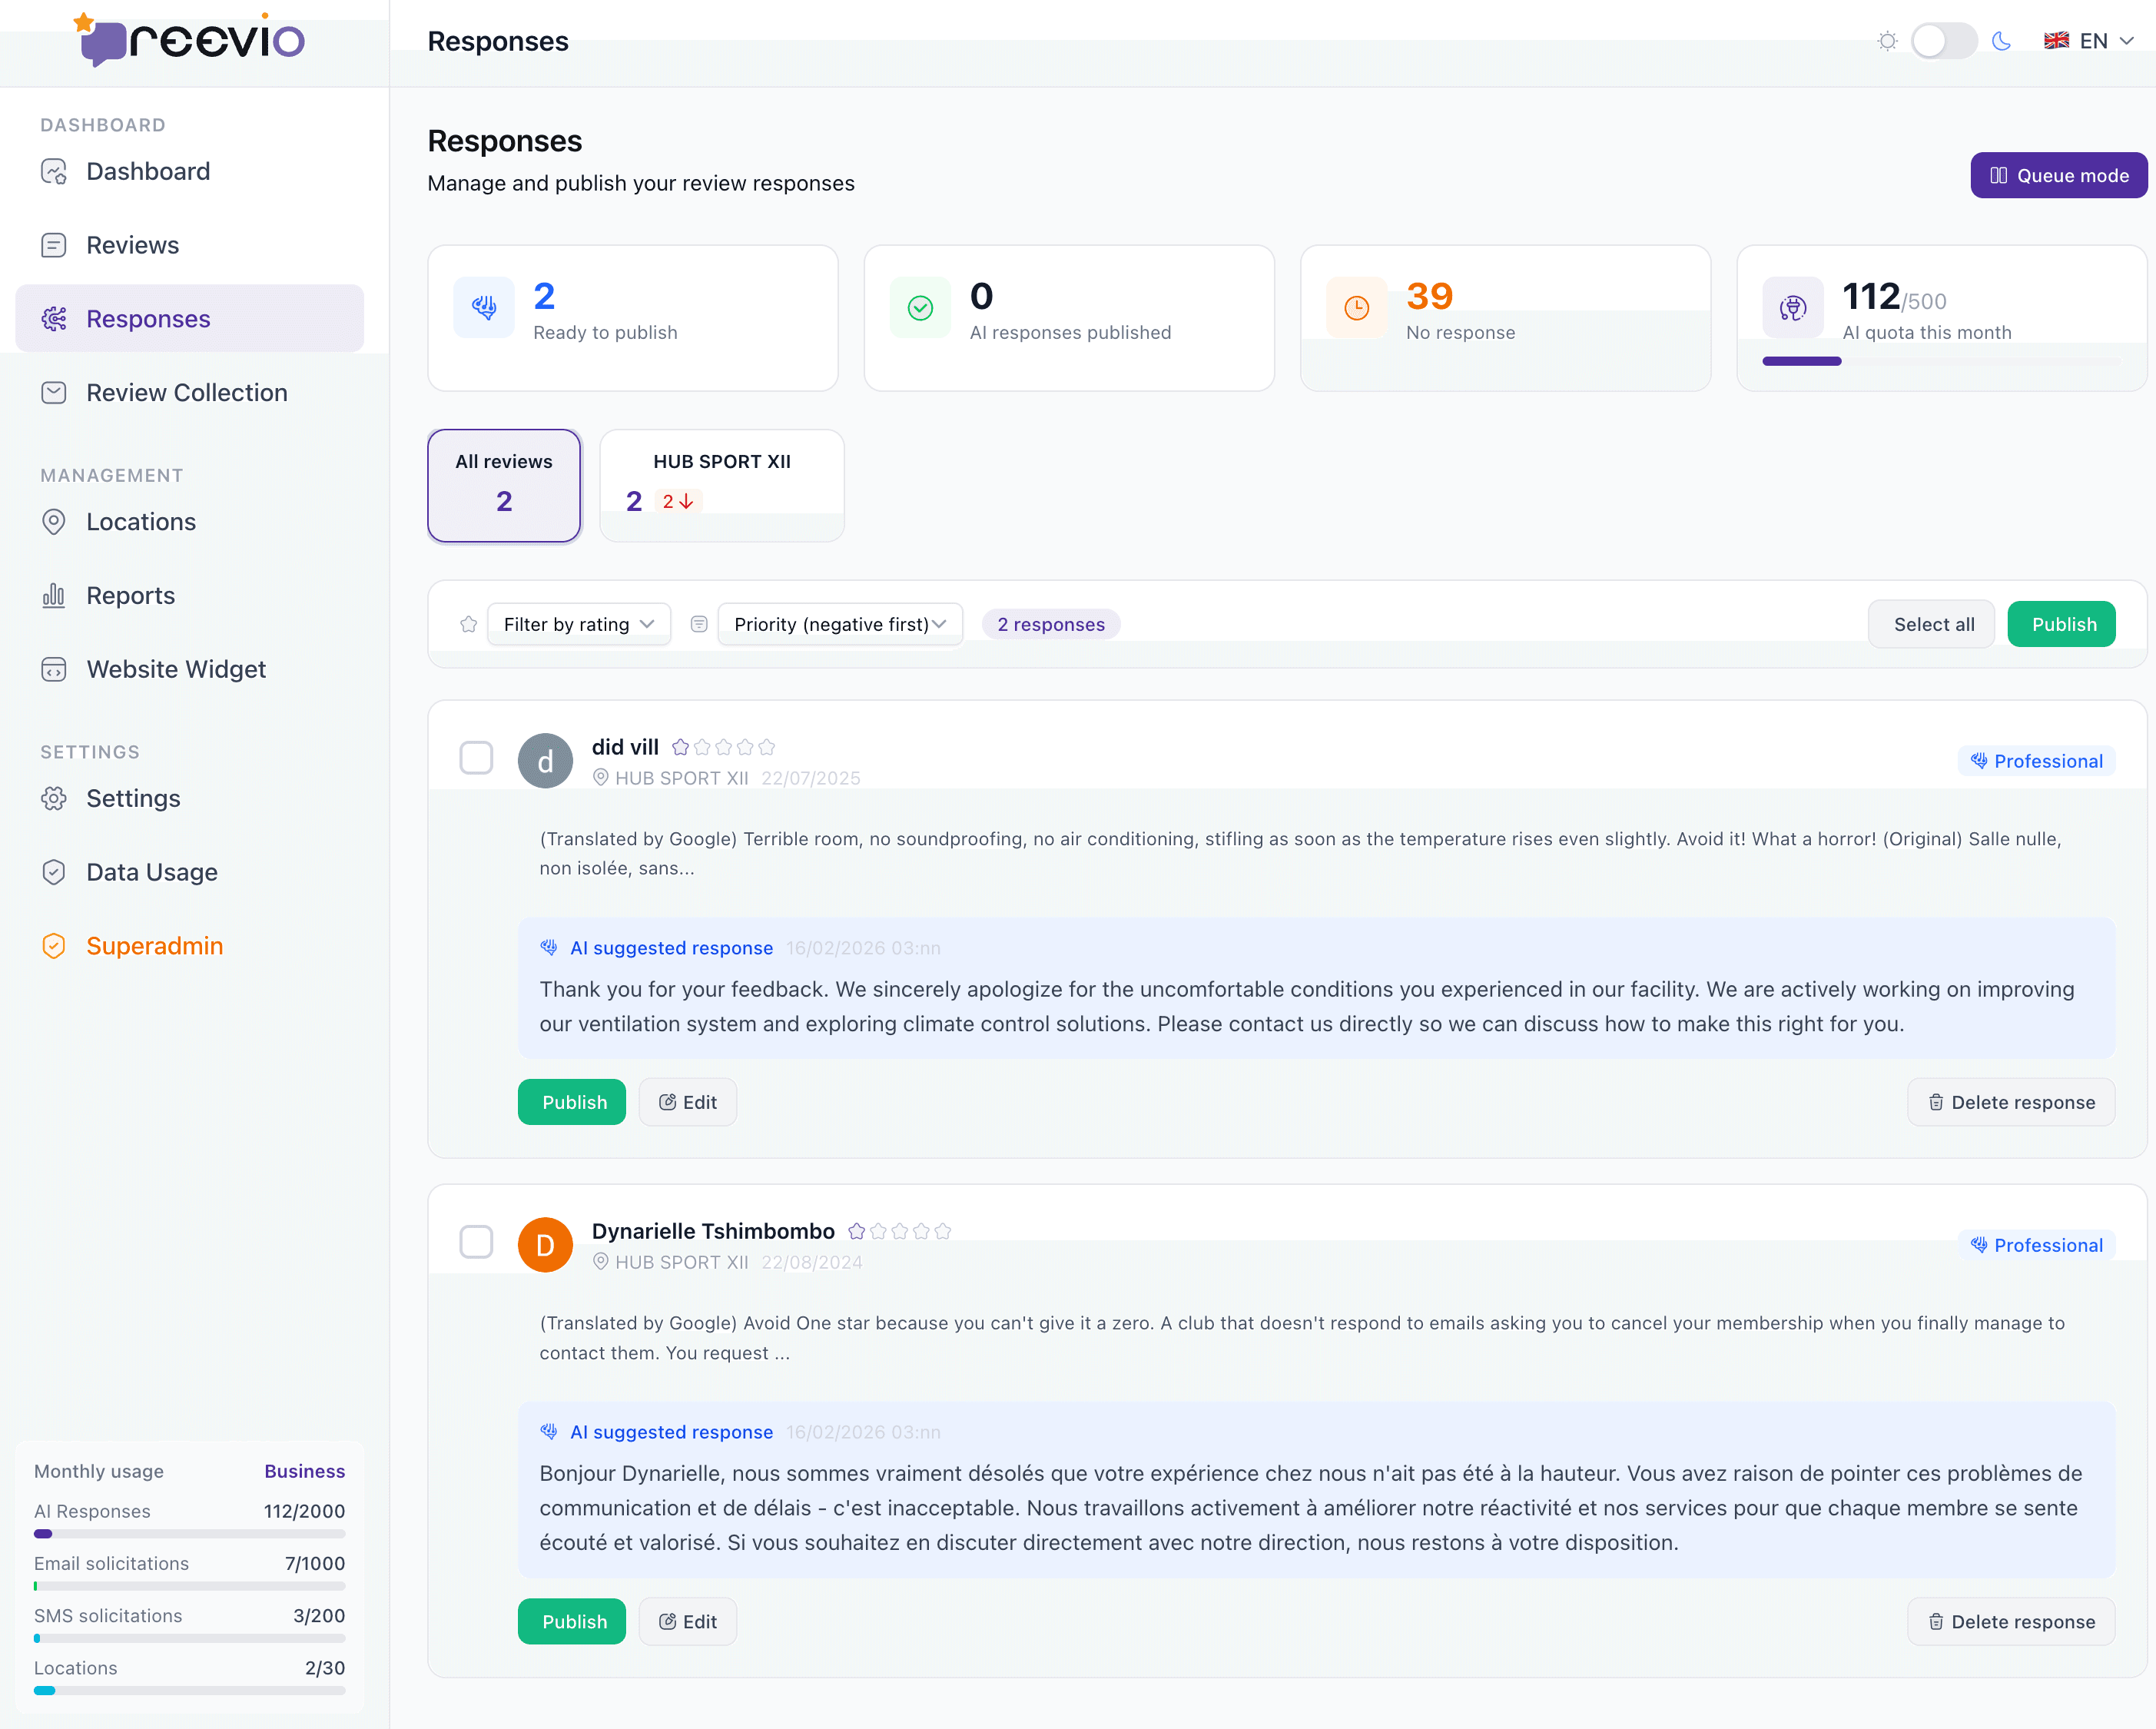The image size is (2156, 1729).
Task: Open Reports via the bar chart icon
Action: pos(54,596)
